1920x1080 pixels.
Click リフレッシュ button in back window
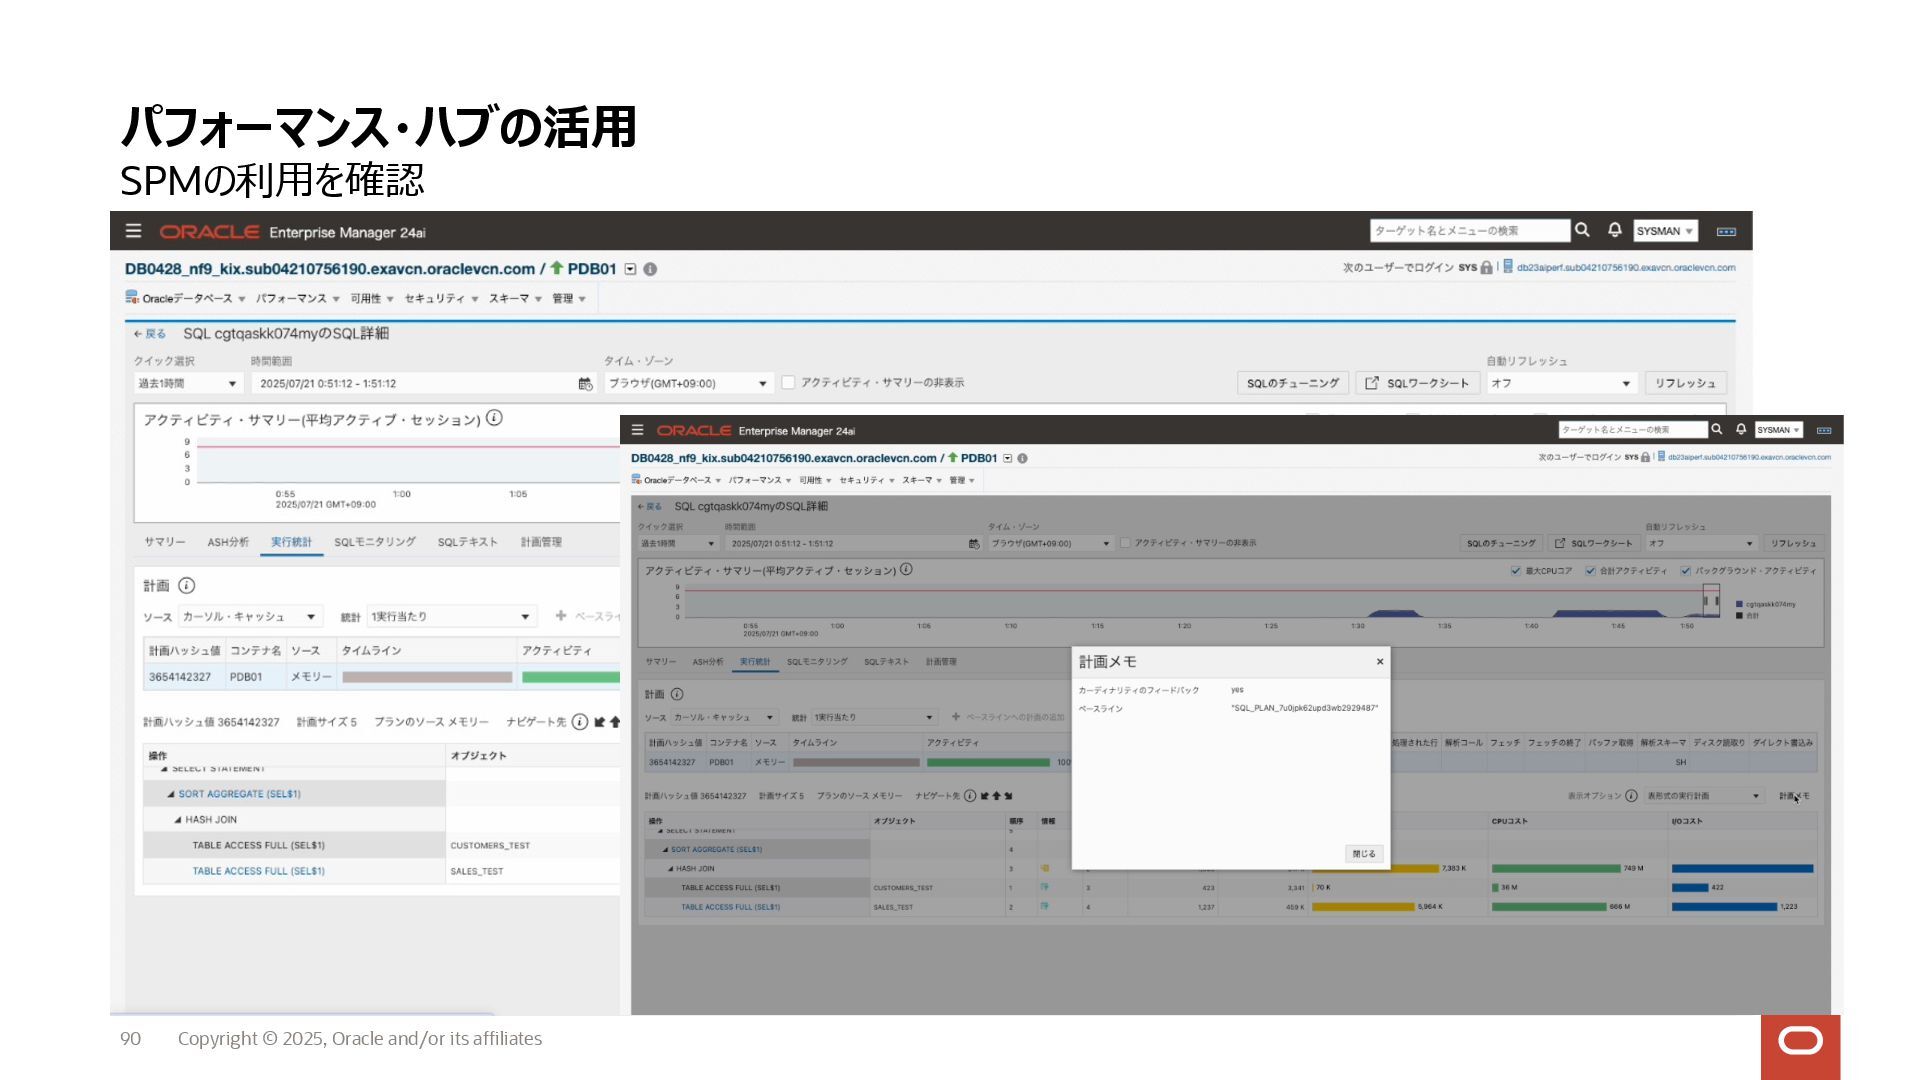pyautogui.click(x=1685, y=383)
